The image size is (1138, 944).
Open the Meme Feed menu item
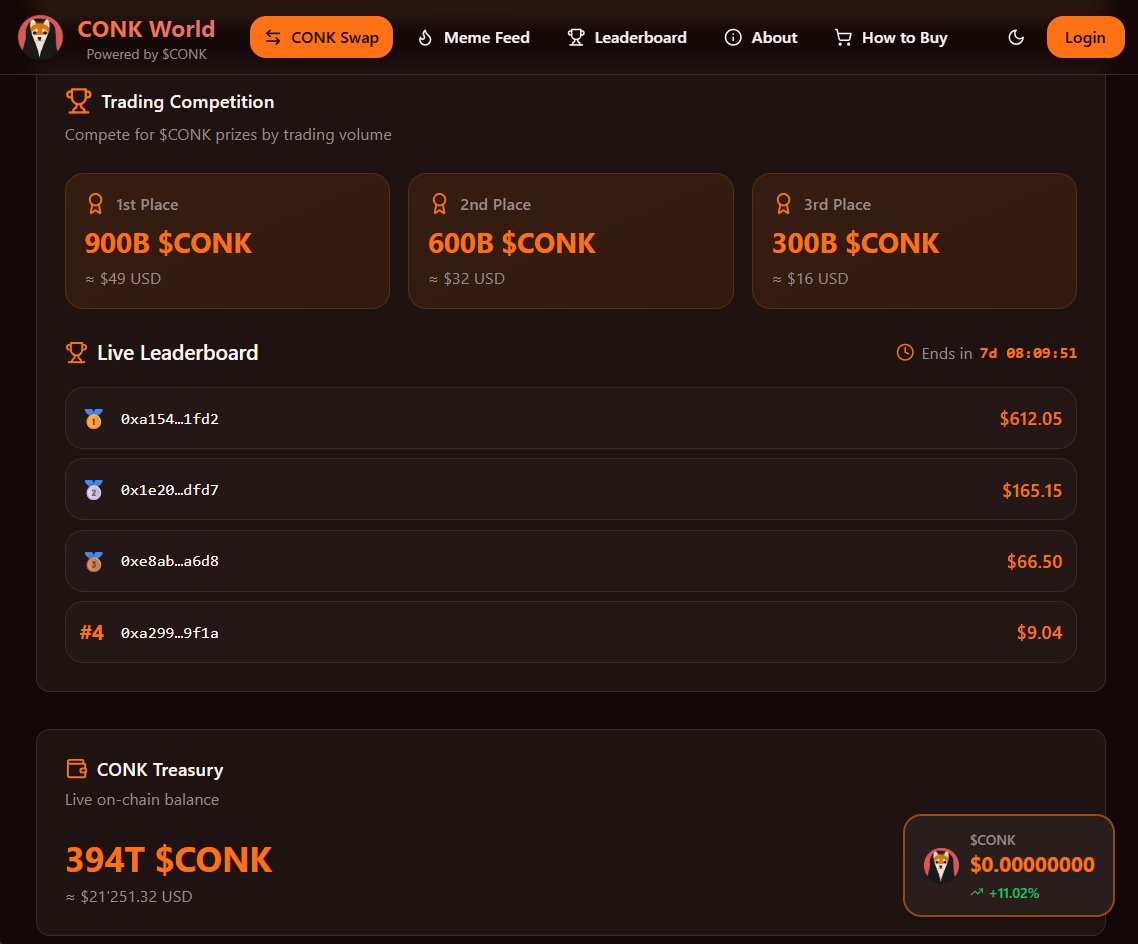click(x=474, y=38)
